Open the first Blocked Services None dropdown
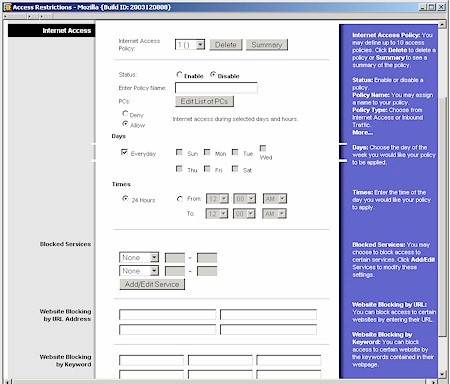Image resolution: width=450 pixels, height=384 pixels. click(139, 257)
